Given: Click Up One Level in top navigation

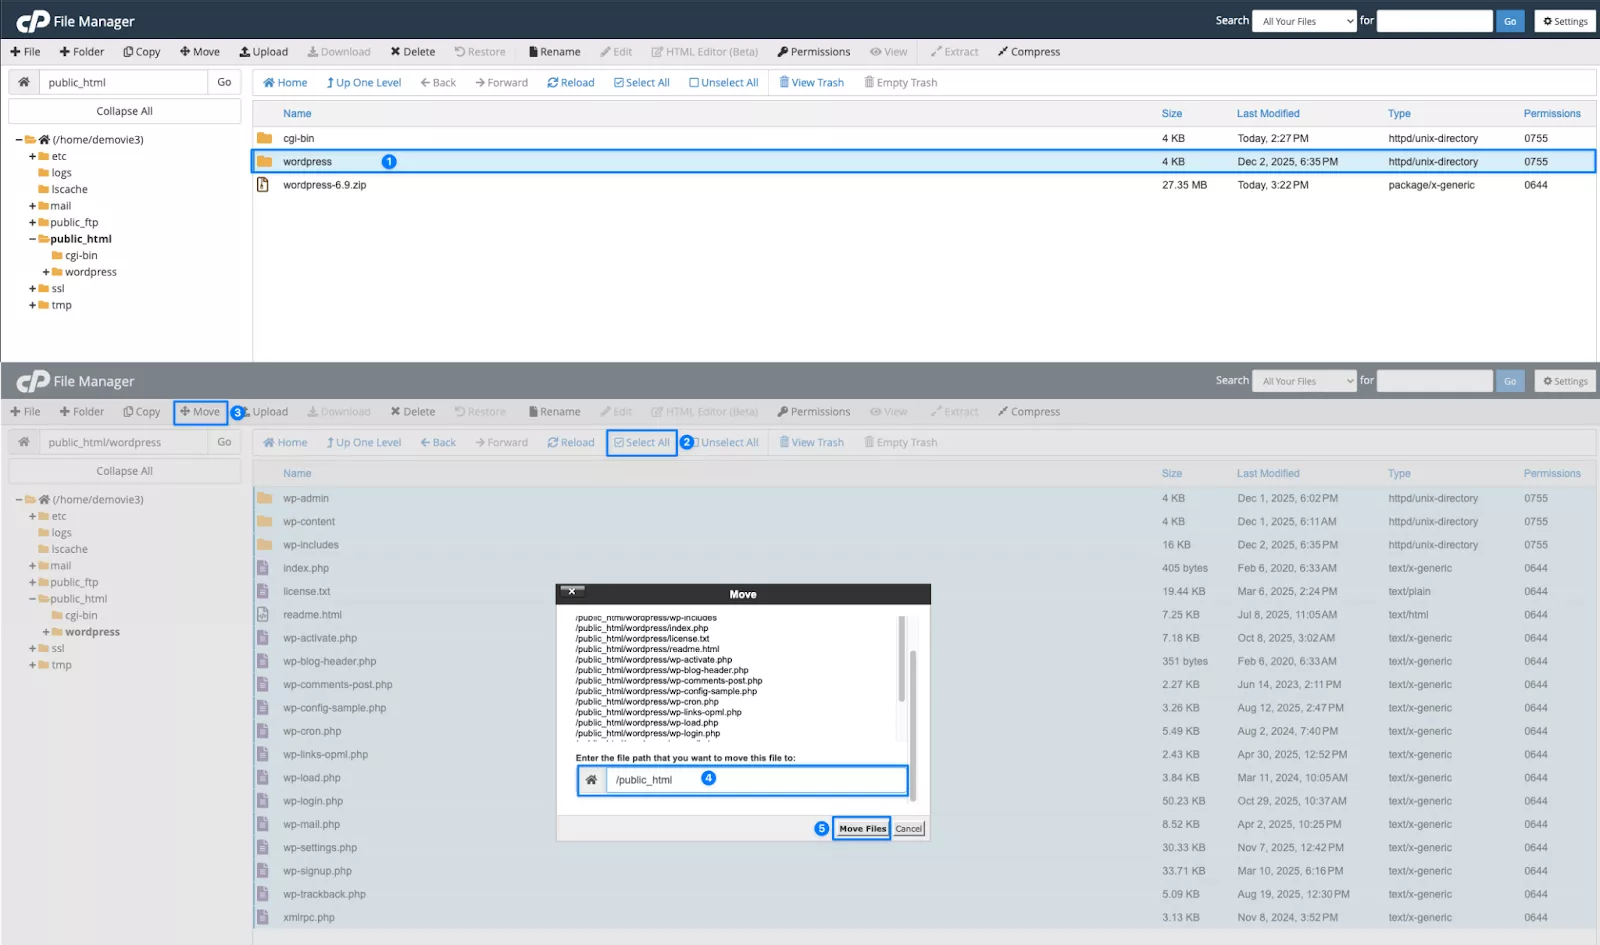Looking at the screenshot, I should (363, 83).
